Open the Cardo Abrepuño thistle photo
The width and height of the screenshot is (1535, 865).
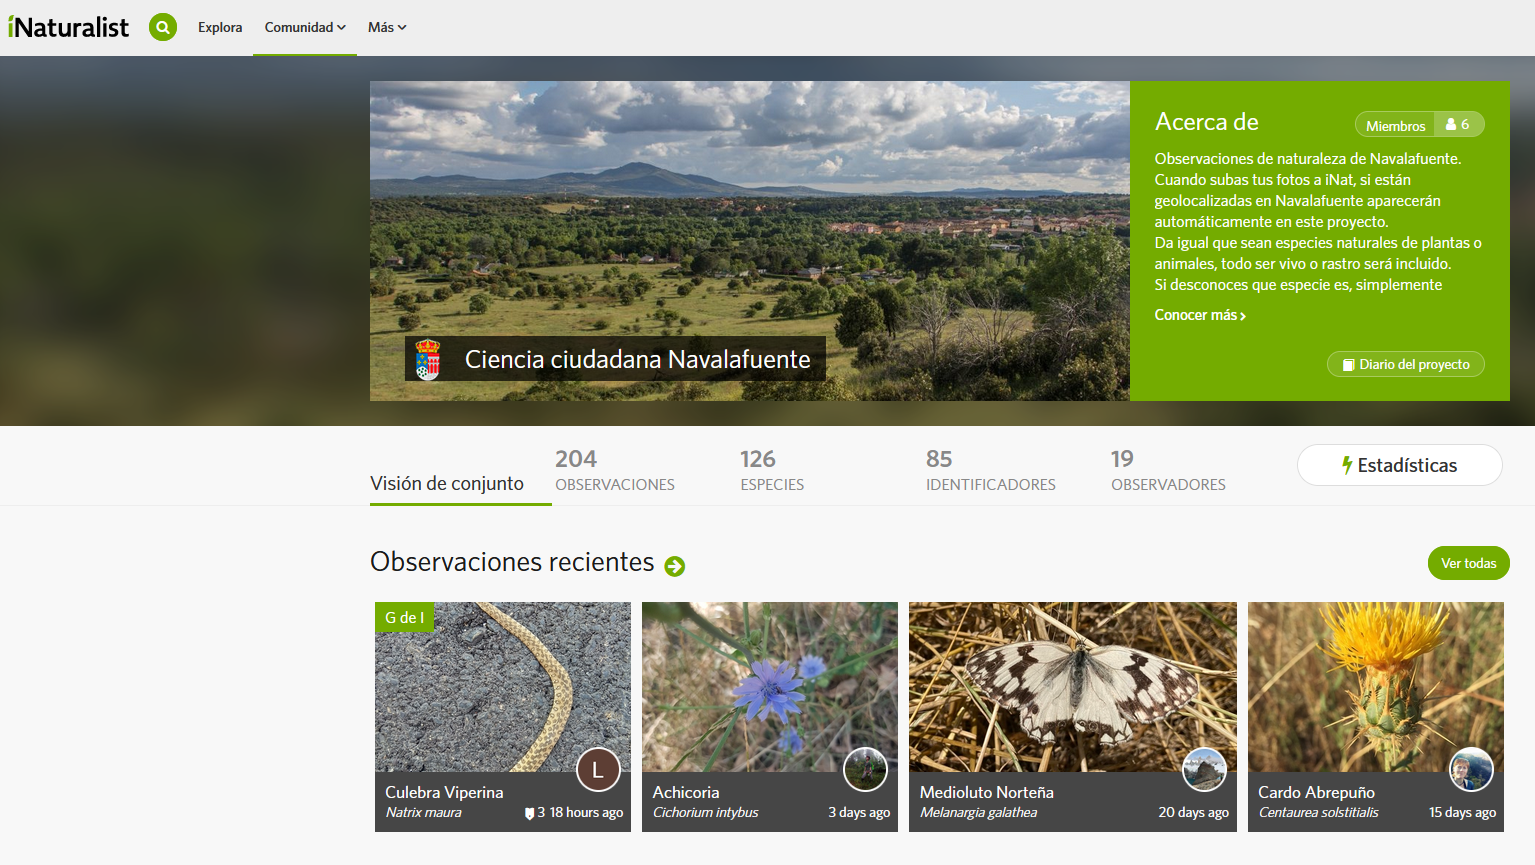(1376, 687)
